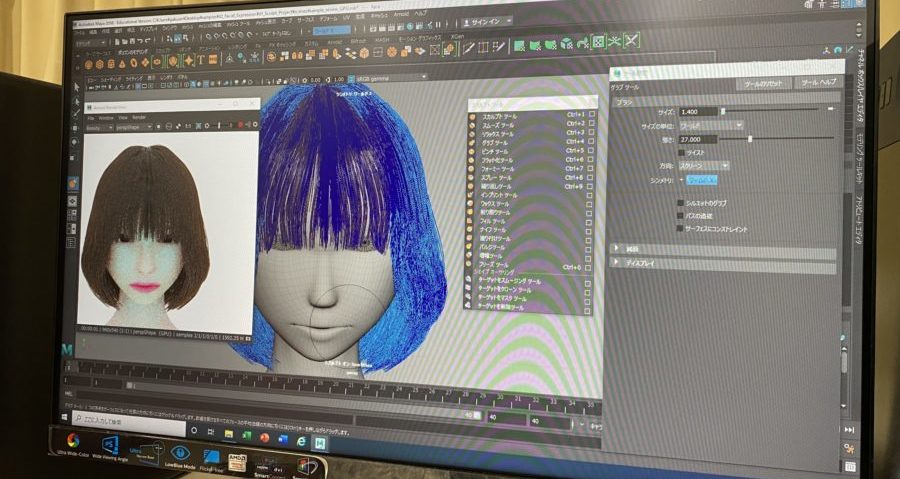
Task: Enable the Twist checkbox in brush settings
Action: [x=682, y=152]
